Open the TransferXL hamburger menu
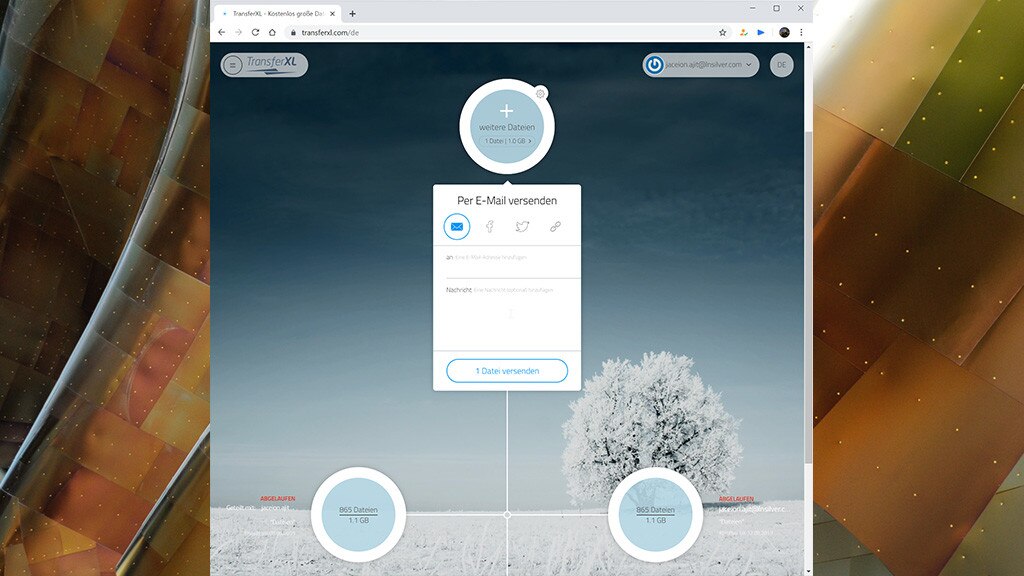1024x576 pixels. pos(232,63)
